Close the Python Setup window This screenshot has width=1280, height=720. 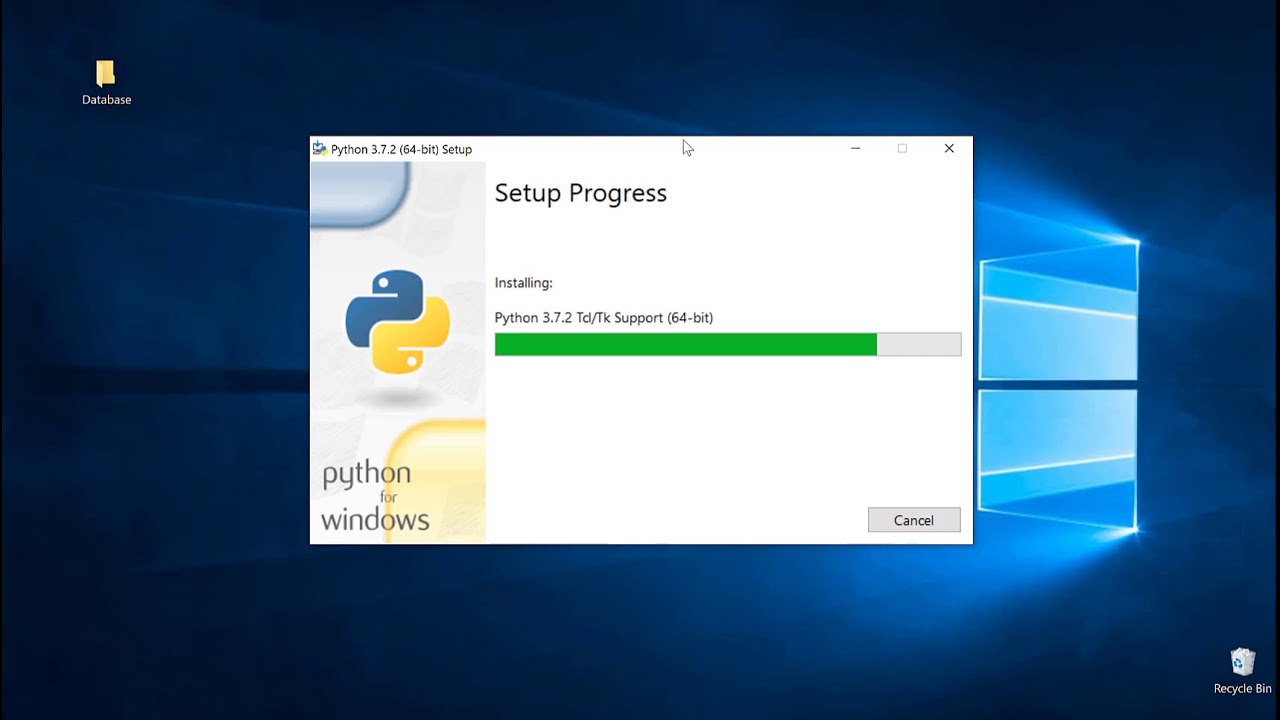click(949, 148)
